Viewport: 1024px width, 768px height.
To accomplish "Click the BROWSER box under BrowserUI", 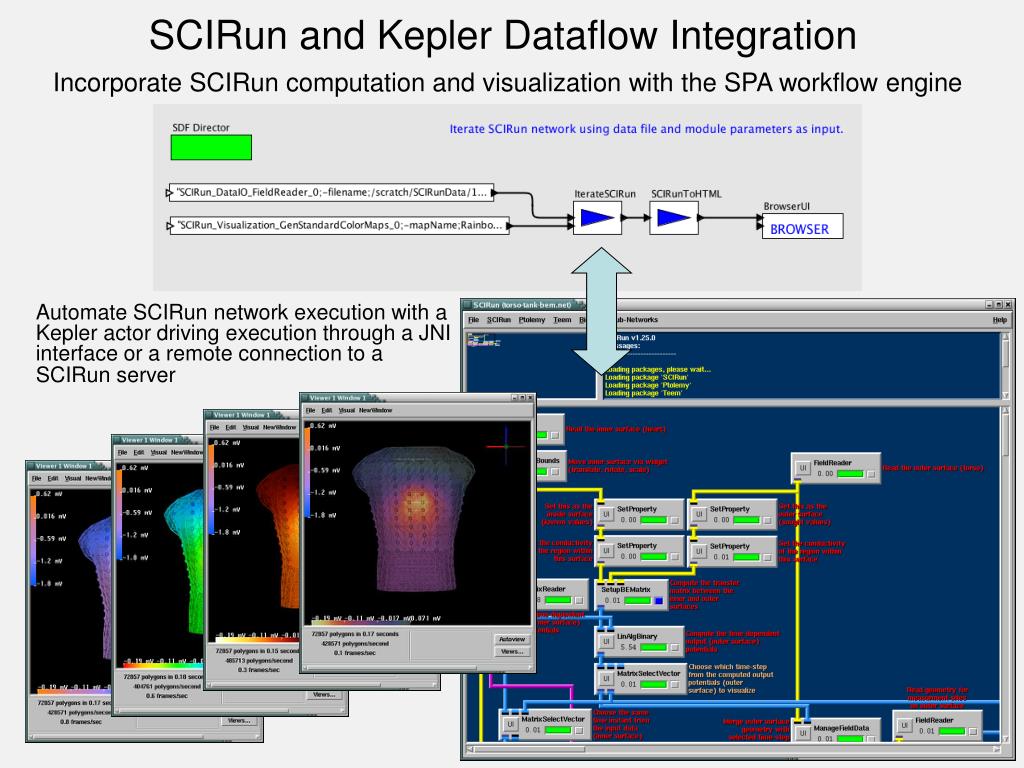I will (803, 227).
